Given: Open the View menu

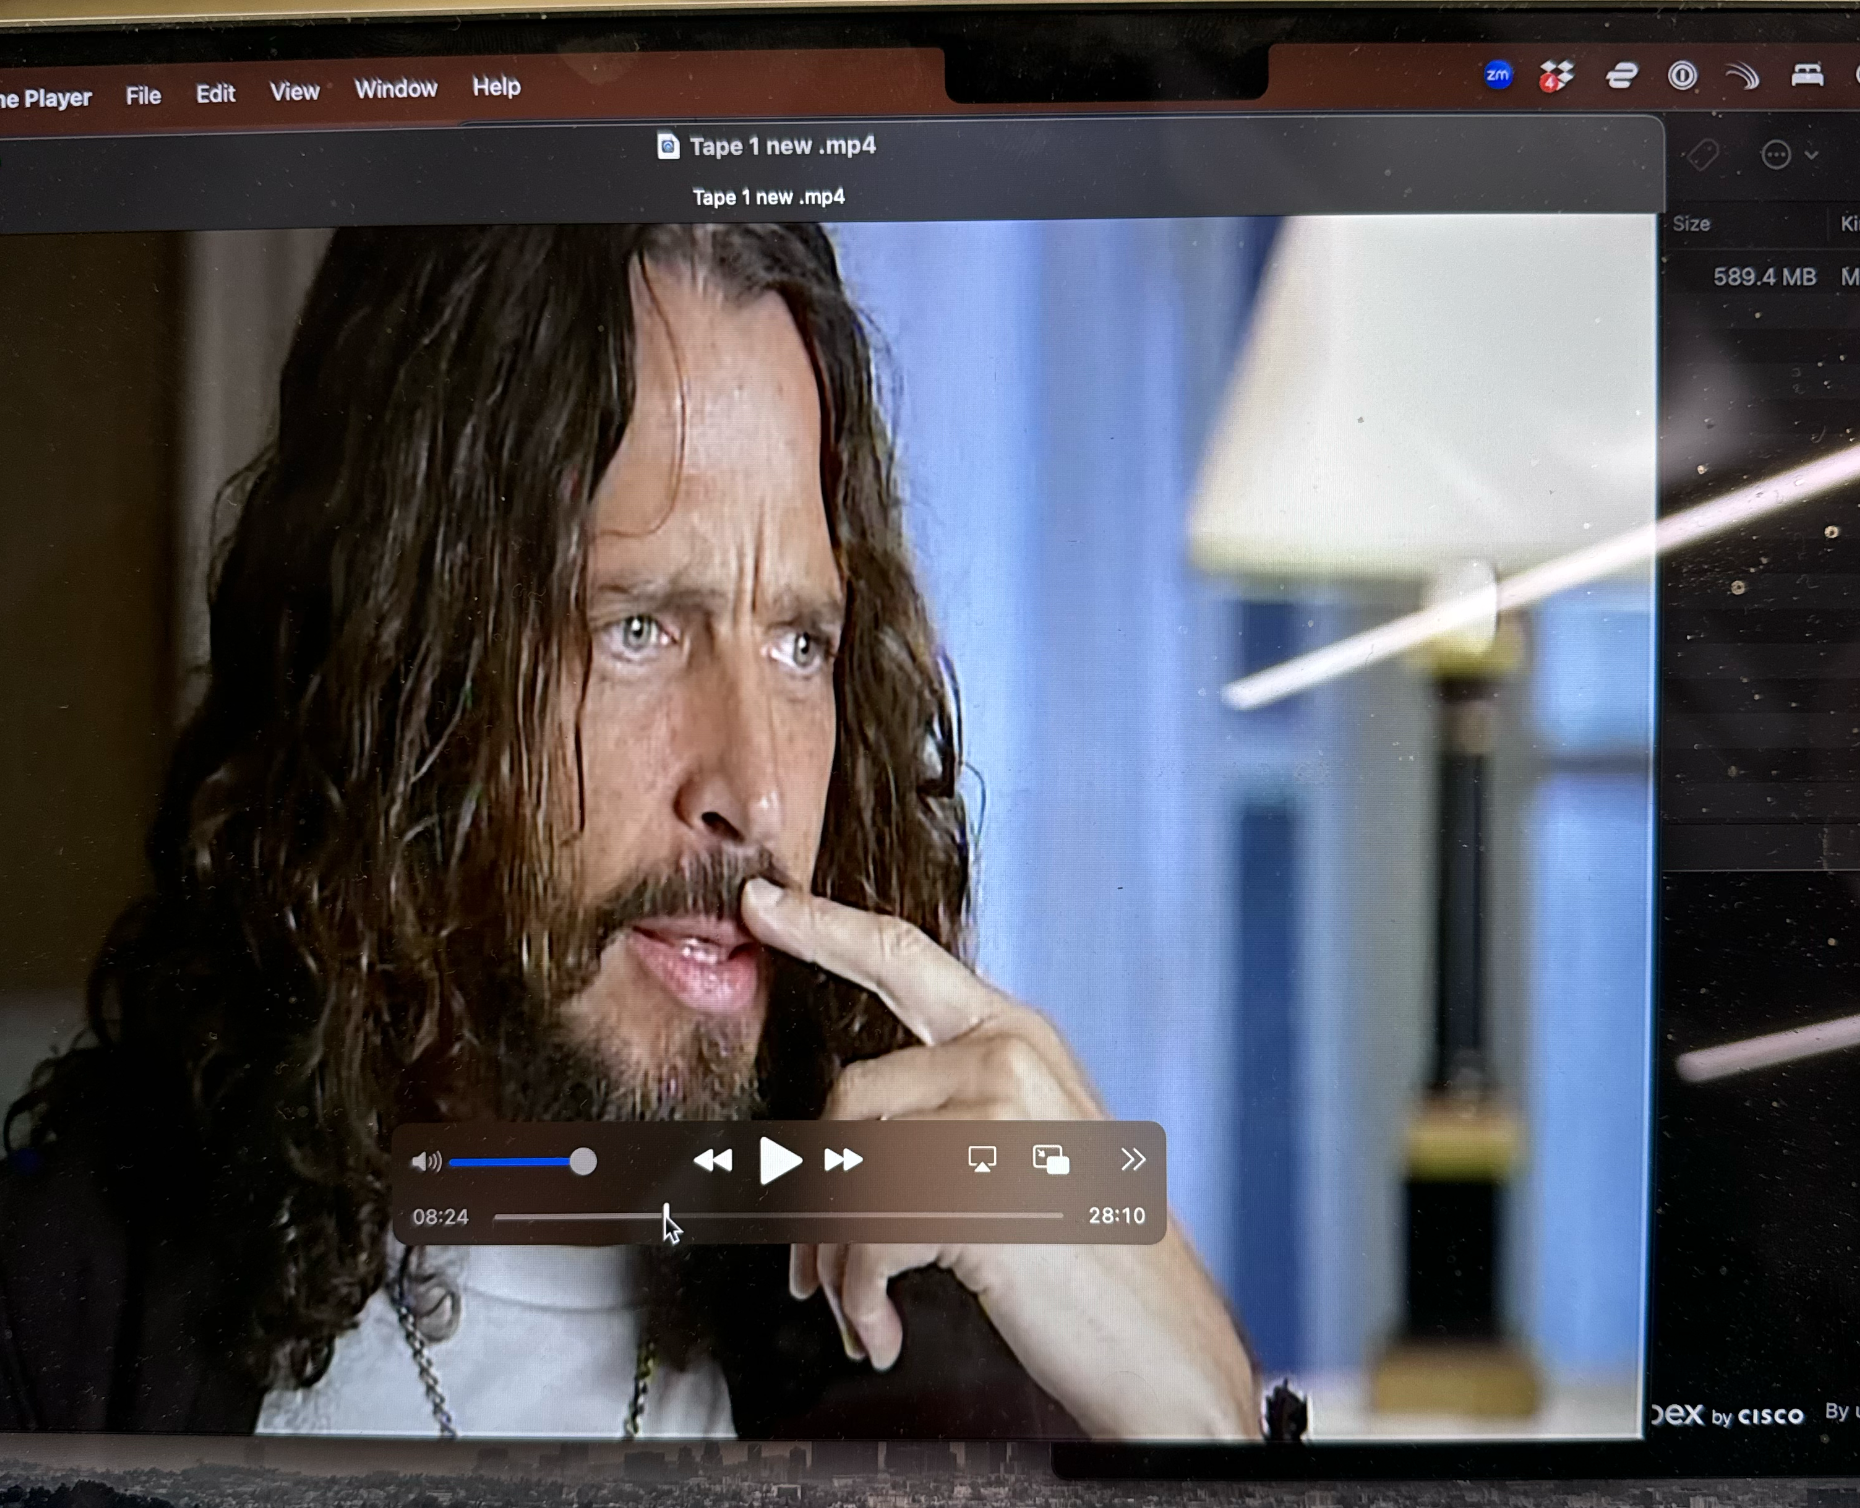Looking at the screenshot, I should click(293, 90).
